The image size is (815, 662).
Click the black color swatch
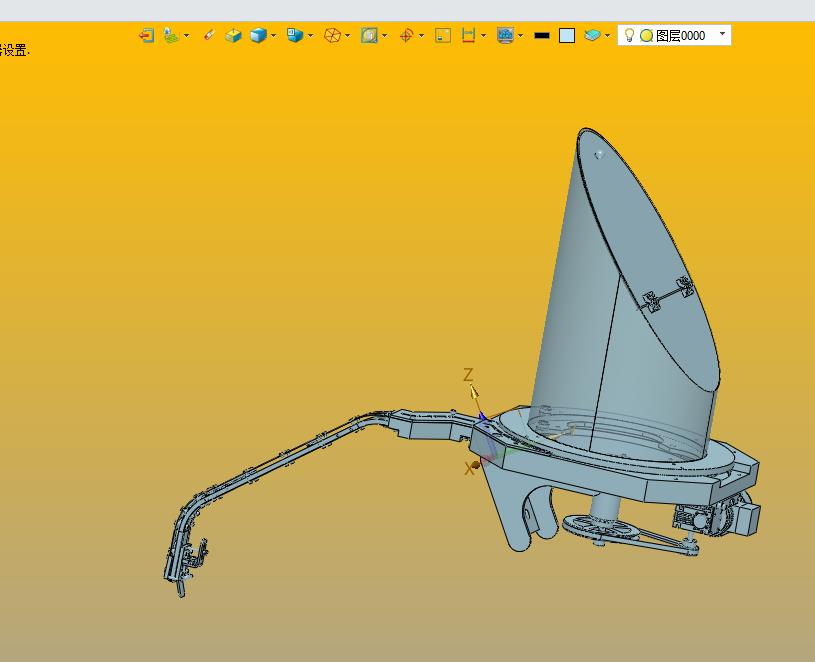click(x=542, y=35)
